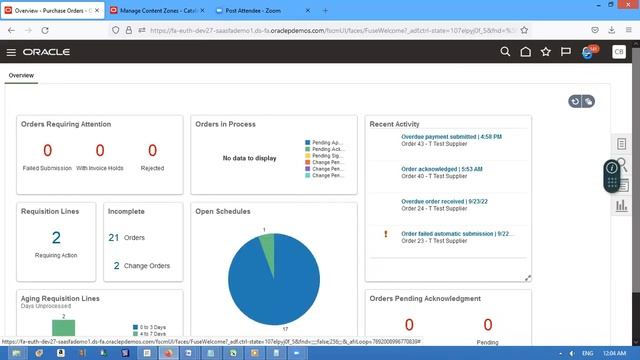Open the Tasks panel document icon
The height and width of the screenshot is (360, 640).
(621, 144)
